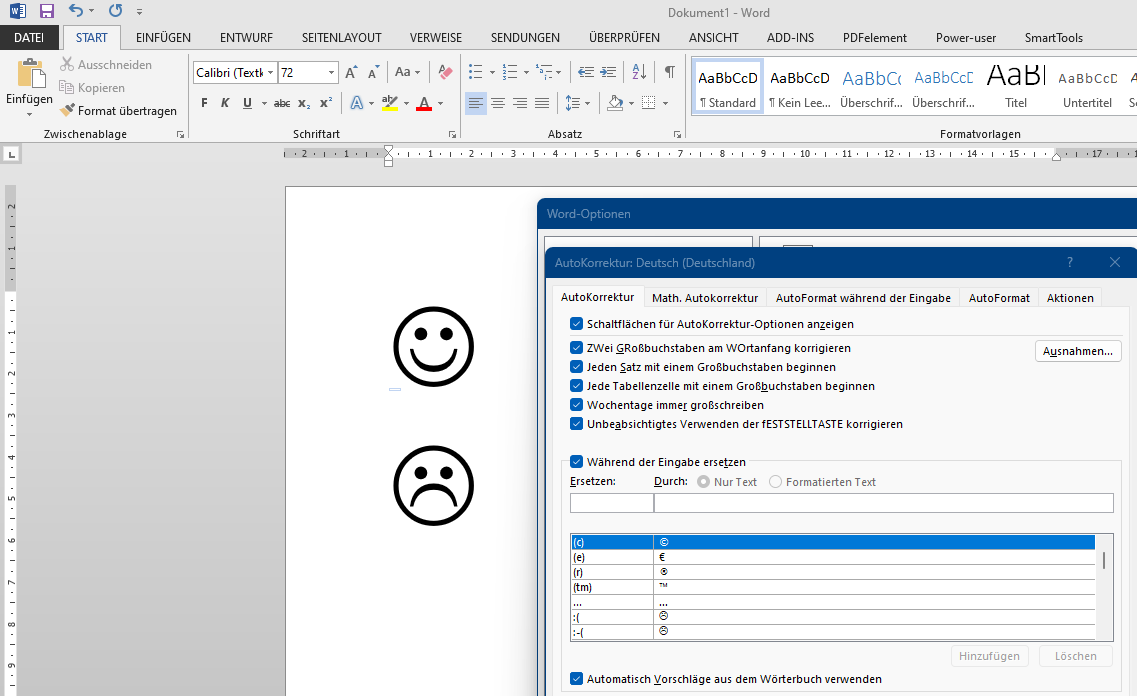Image resolution: width=1137 pixels, height=696 pixels.
Task: Expand the bullet list dropdown arrow
Action: (492, 72)
